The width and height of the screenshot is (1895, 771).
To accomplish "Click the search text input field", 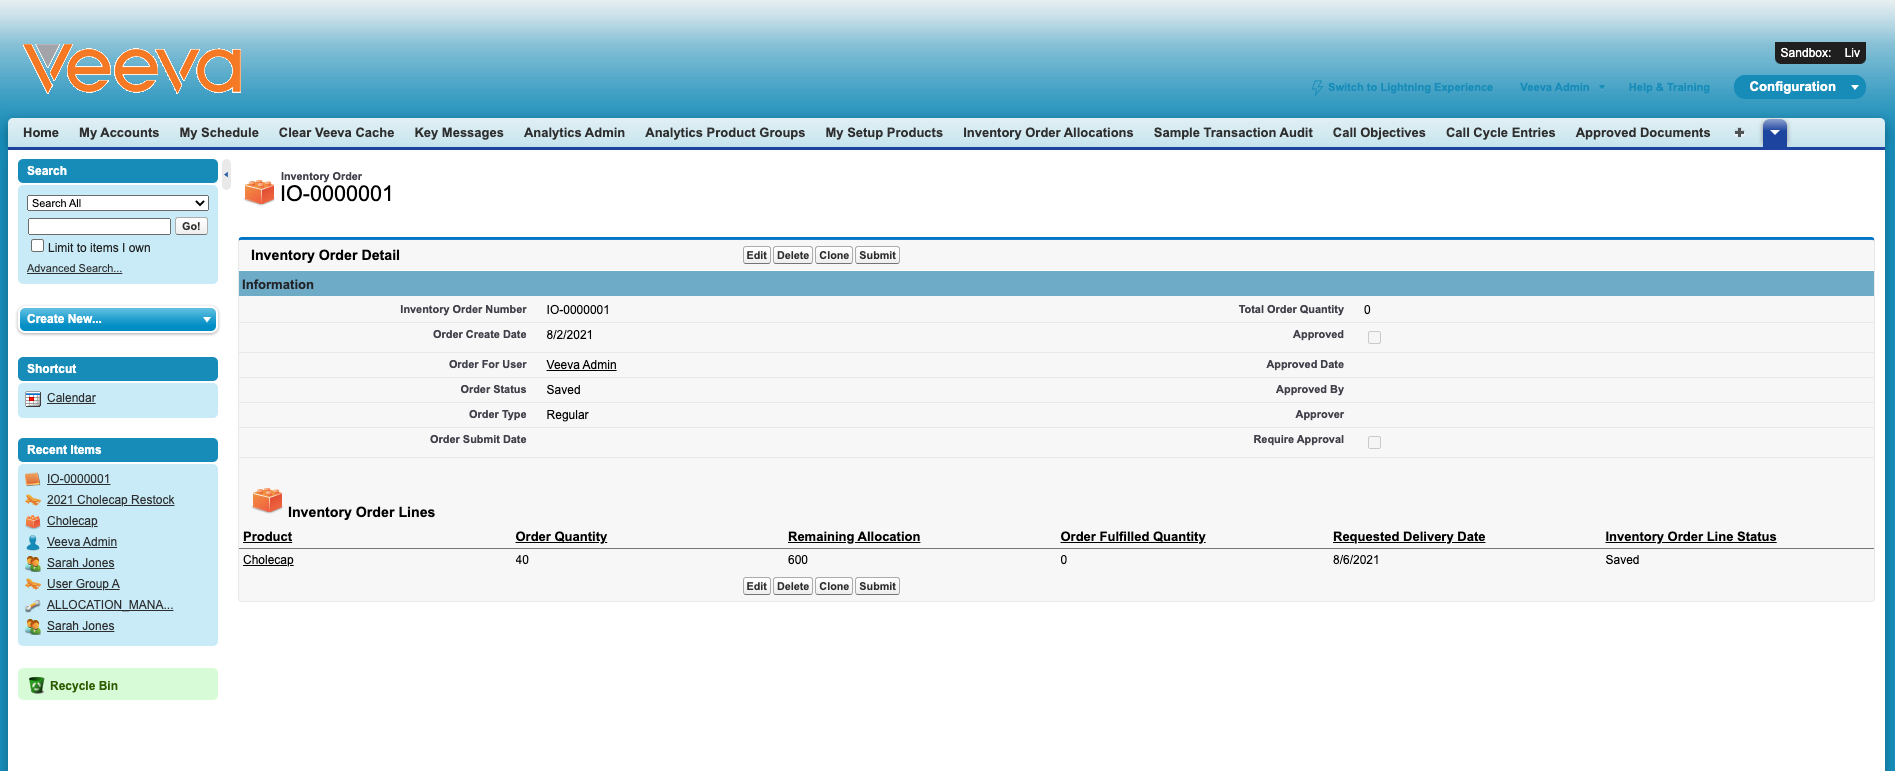I will click(x=99, y=227).
